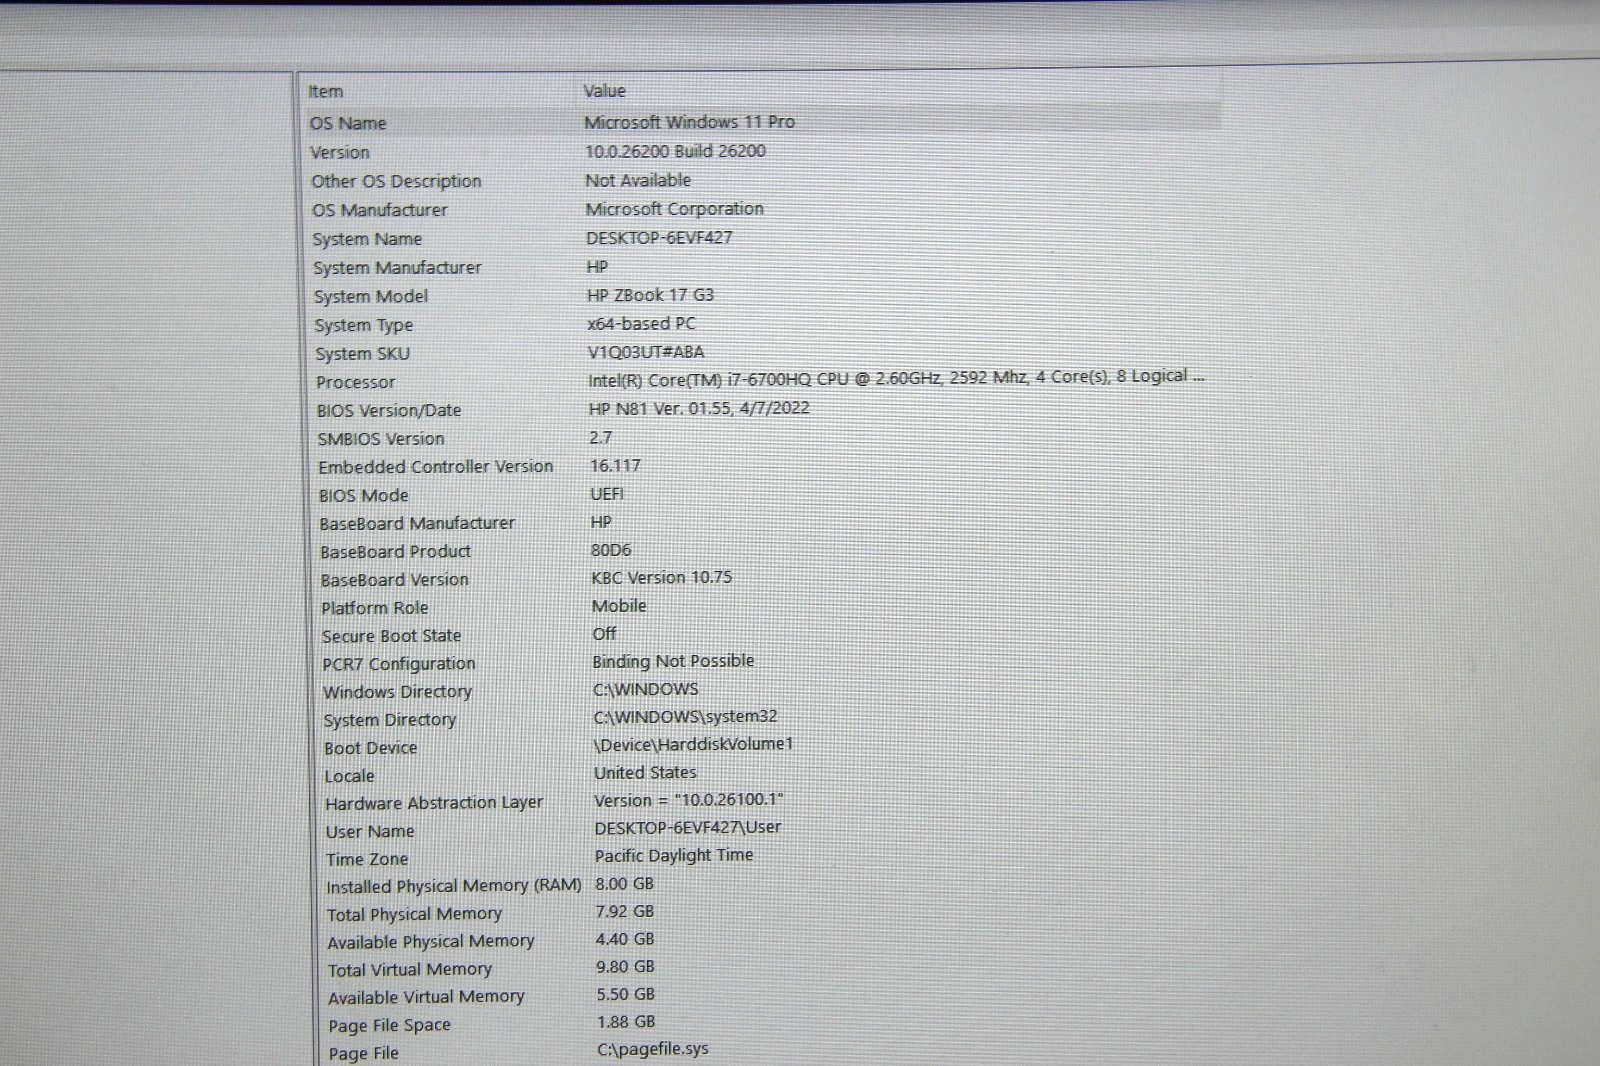Click Version = "10.0.26100.1" value
The width and height of the screenshot is (1600, 1066).
click(688, 800)
